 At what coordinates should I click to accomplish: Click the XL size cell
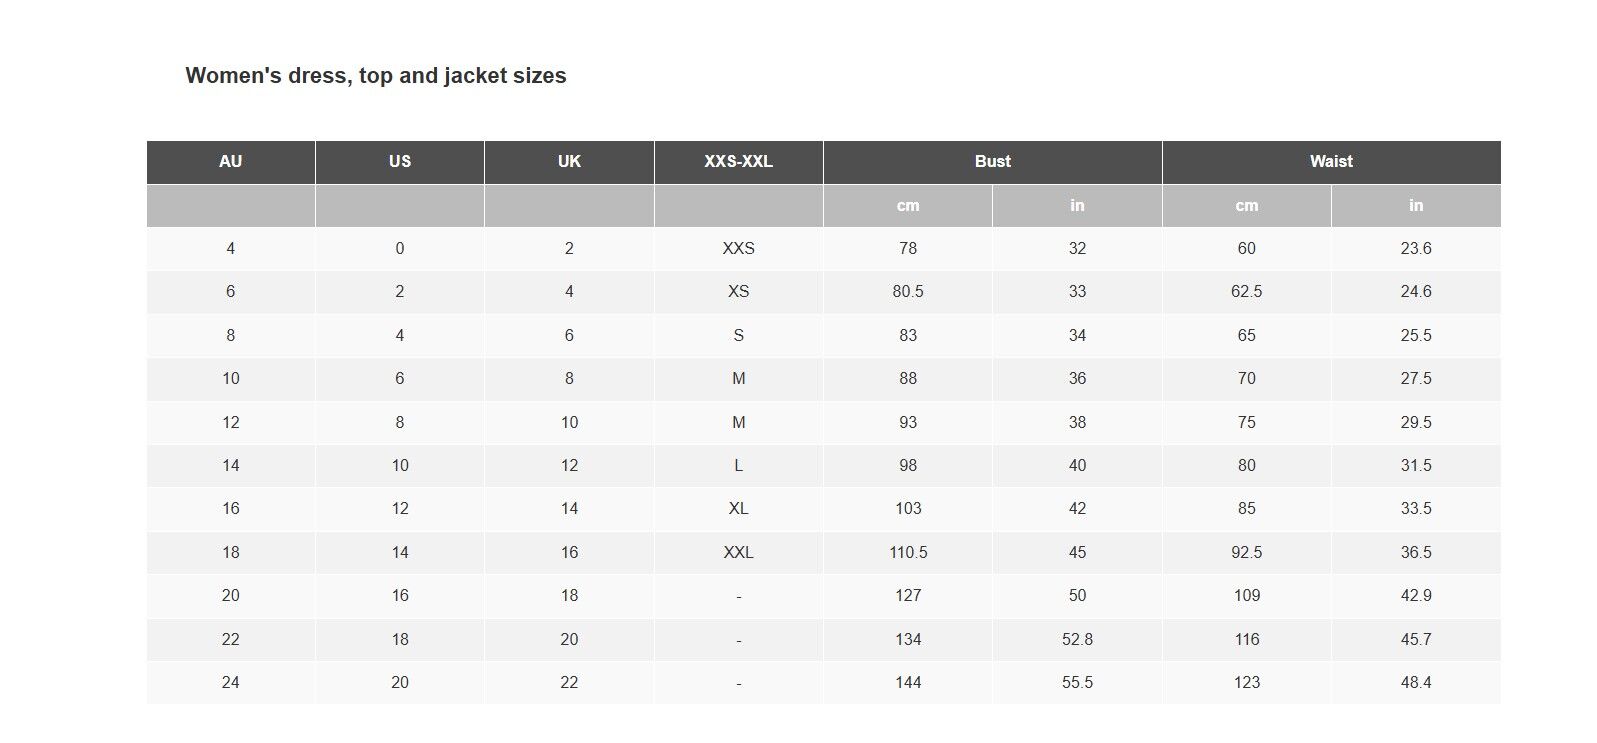point(739,509)
